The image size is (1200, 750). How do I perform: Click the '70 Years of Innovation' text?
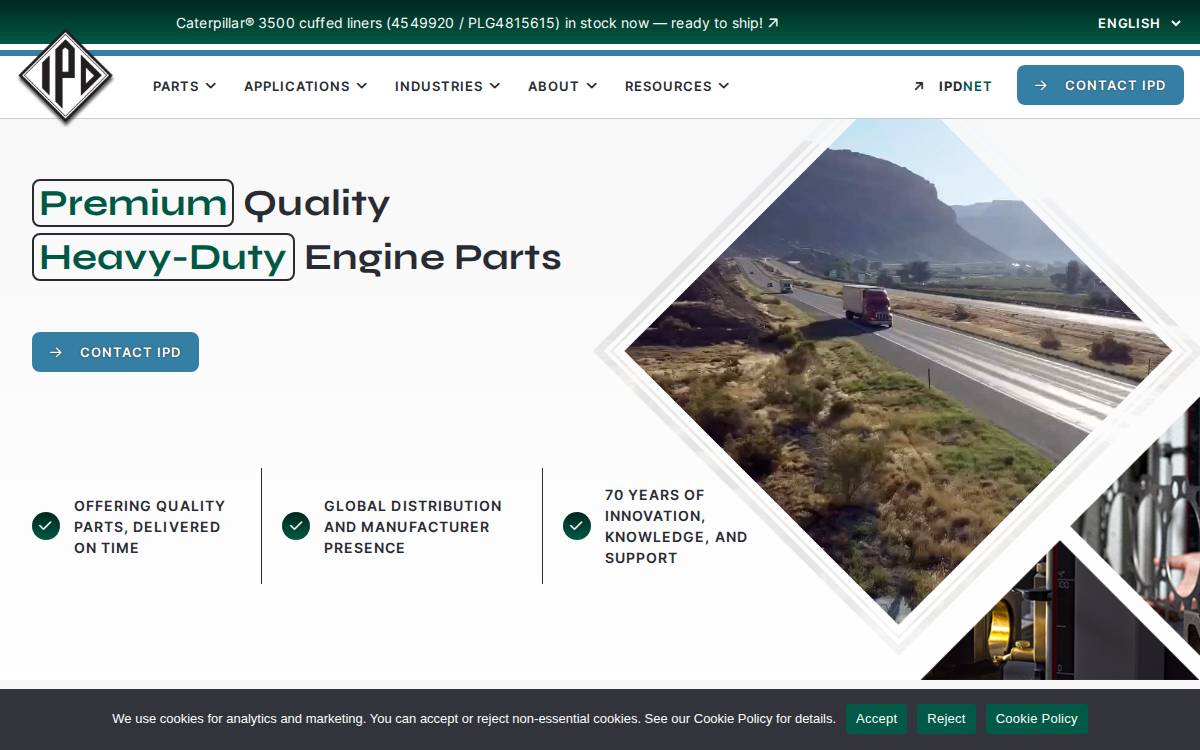click(x=676, y=526)
